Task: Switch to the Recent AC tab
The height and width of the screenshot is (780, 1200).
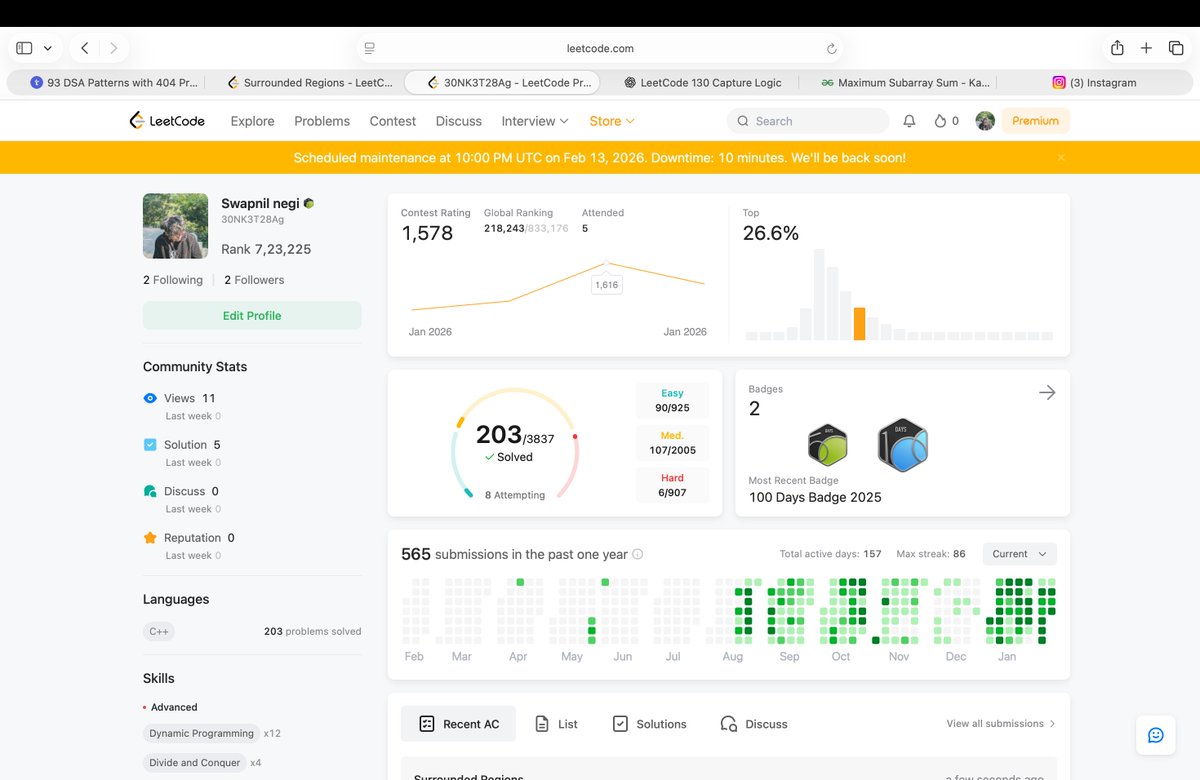Action: [x=459, y=724]
